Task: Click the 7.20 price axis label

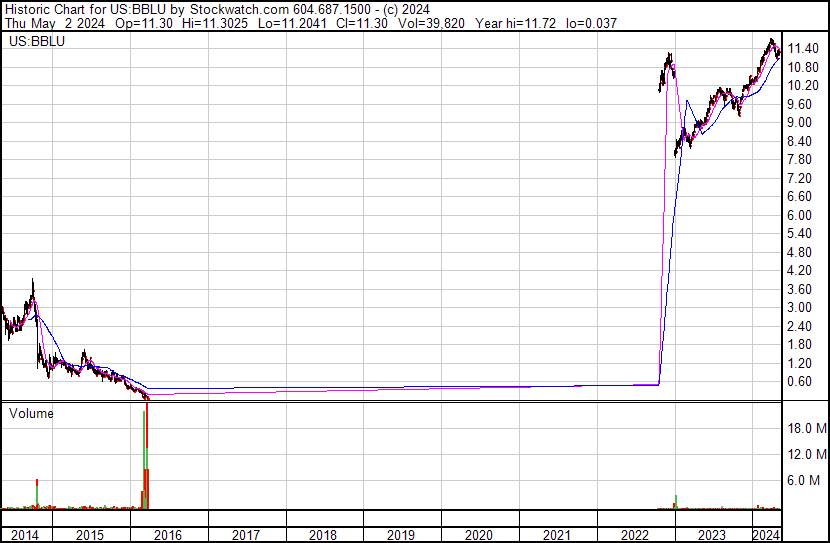Action: click(799, 178)
